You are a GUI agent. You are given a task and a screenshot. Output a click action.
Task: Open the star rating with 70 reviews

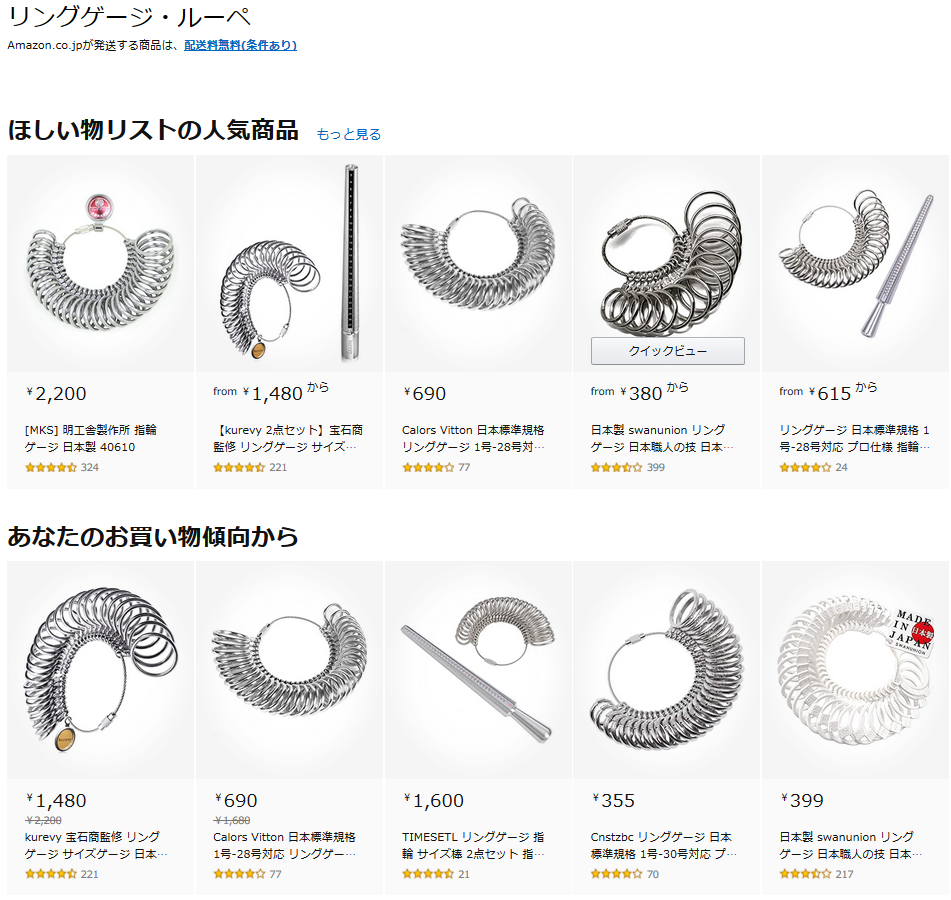coord(625,875)
